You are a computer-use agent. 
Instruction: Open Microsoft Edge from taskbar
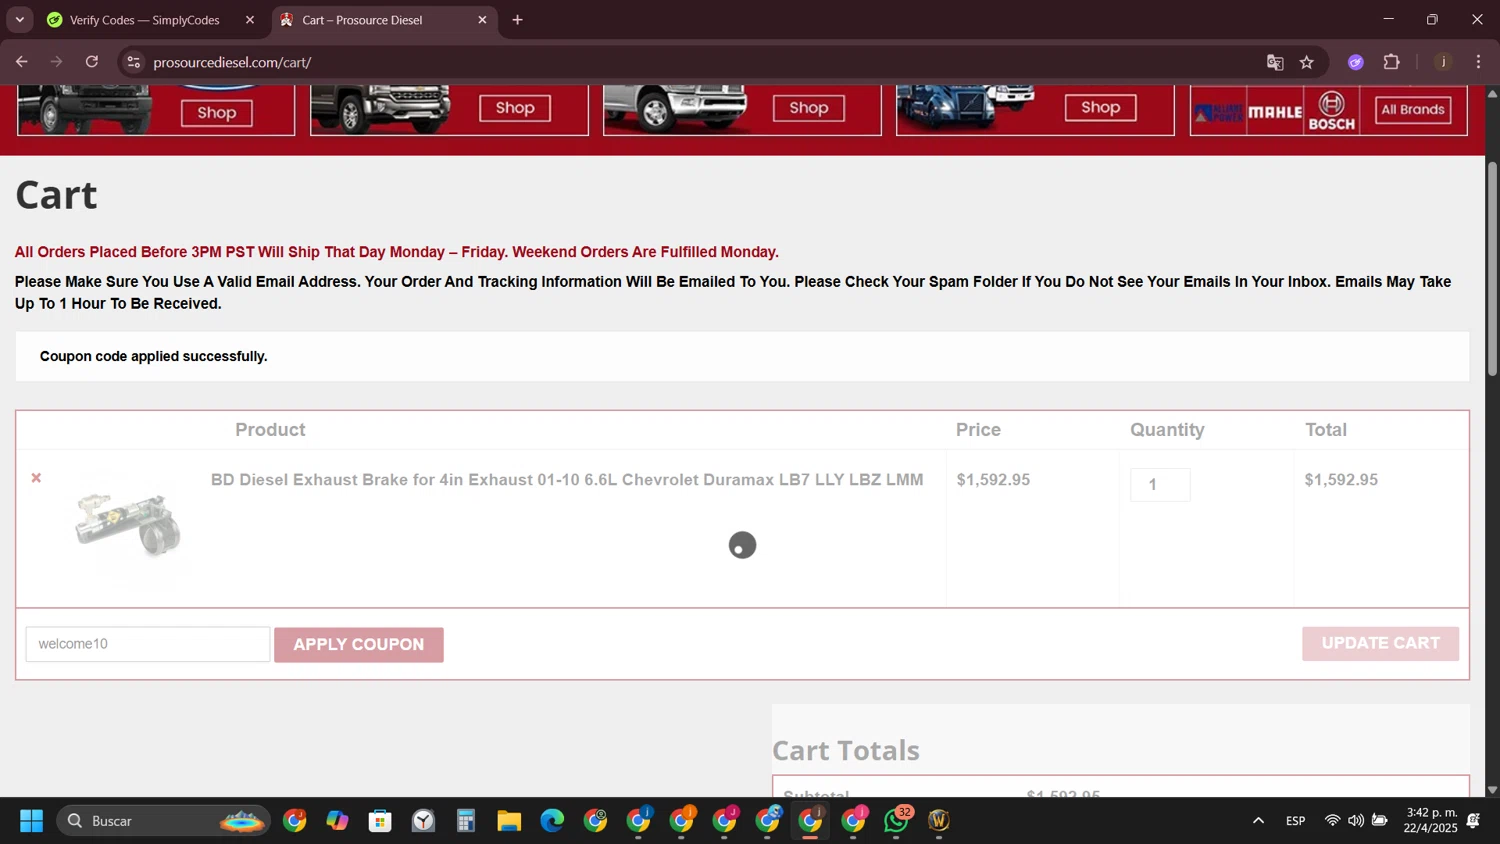tap(552, 821)
